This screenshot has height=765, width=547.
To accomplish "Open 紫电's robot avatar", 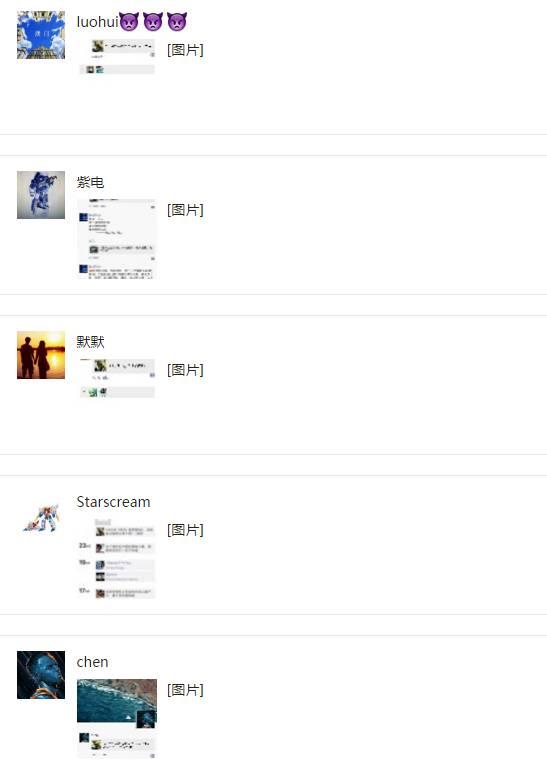I will tap(41, 195).
